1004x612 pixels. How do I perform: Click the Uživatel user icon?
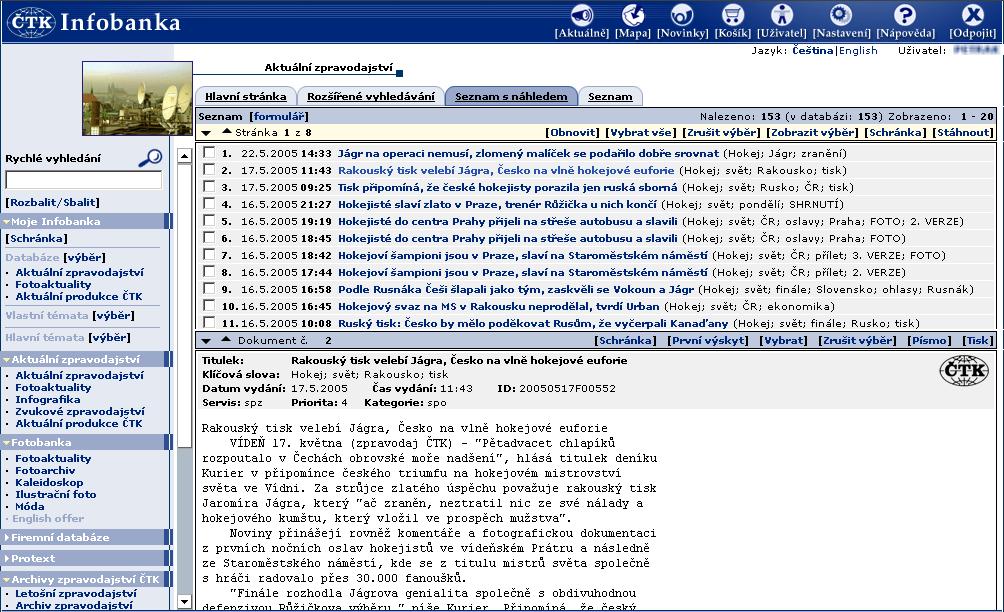[789, 15]
